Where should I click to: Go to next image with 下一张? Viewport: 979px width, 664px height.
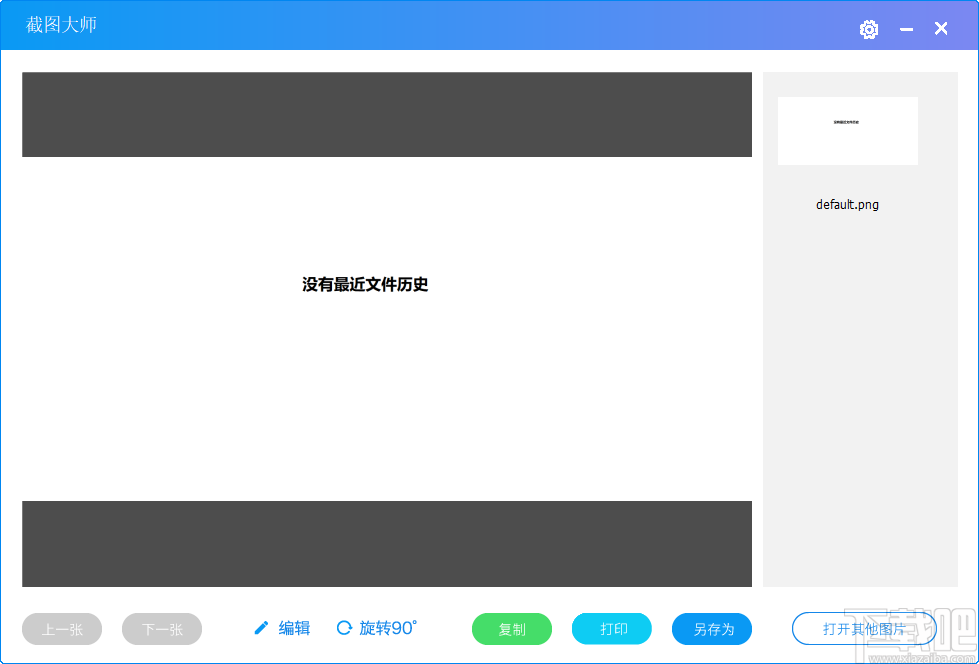coord(161,629)
